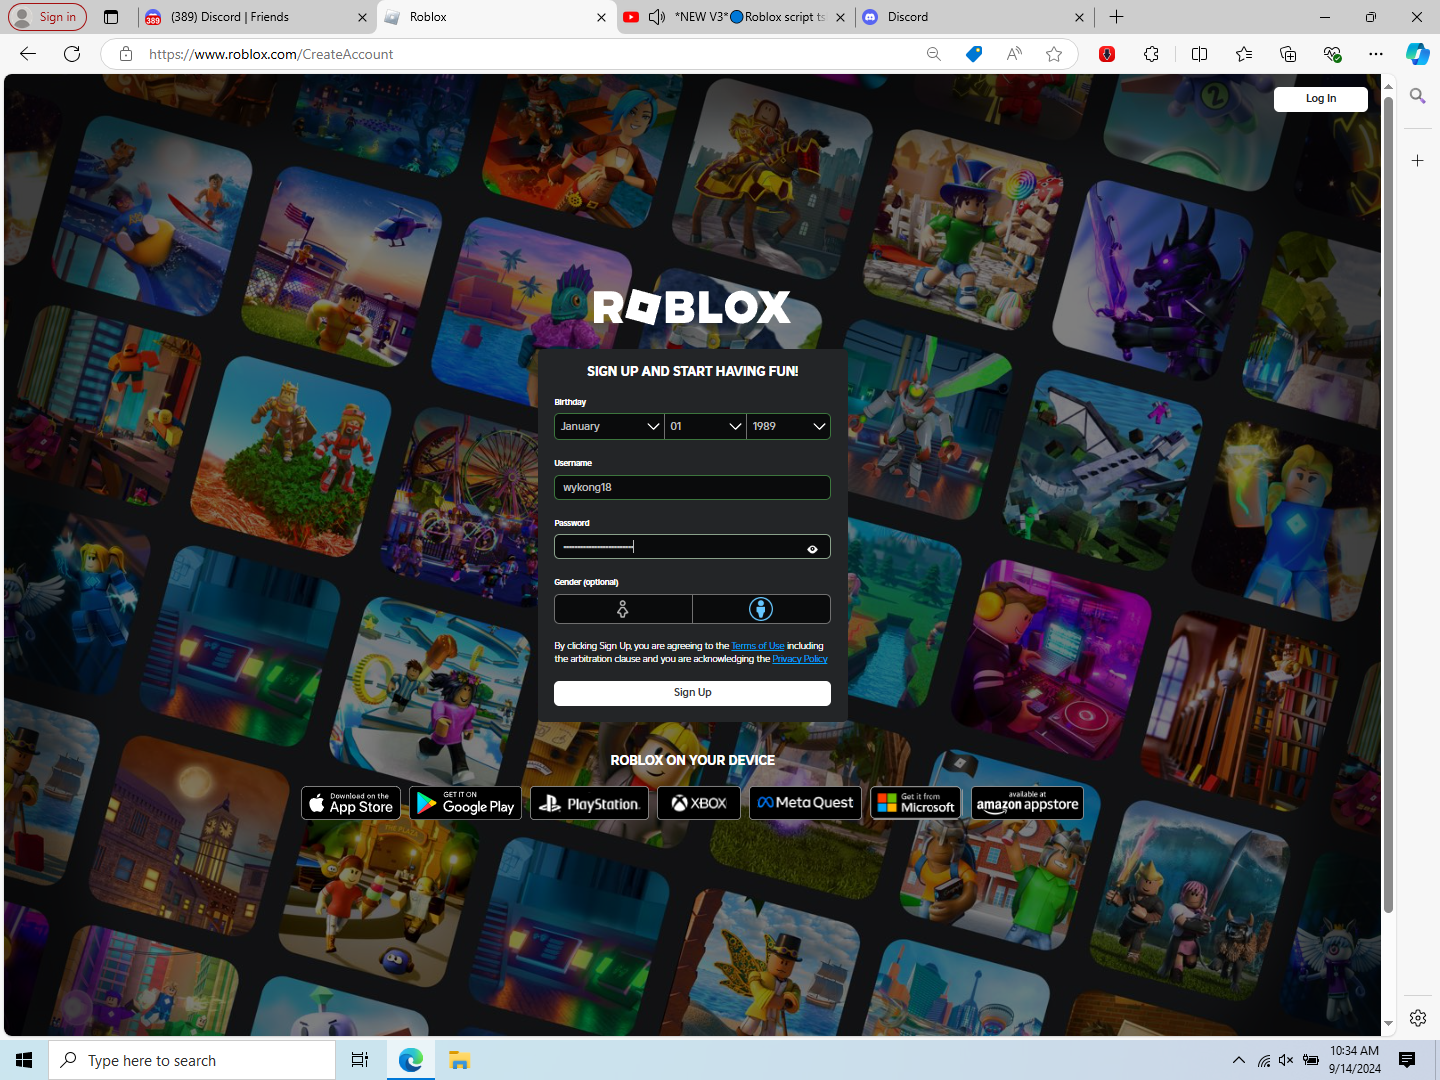Launch Copilot from the toolbar
The height and width of the screenshot is (1080, 1440).
pos(1418,54)
